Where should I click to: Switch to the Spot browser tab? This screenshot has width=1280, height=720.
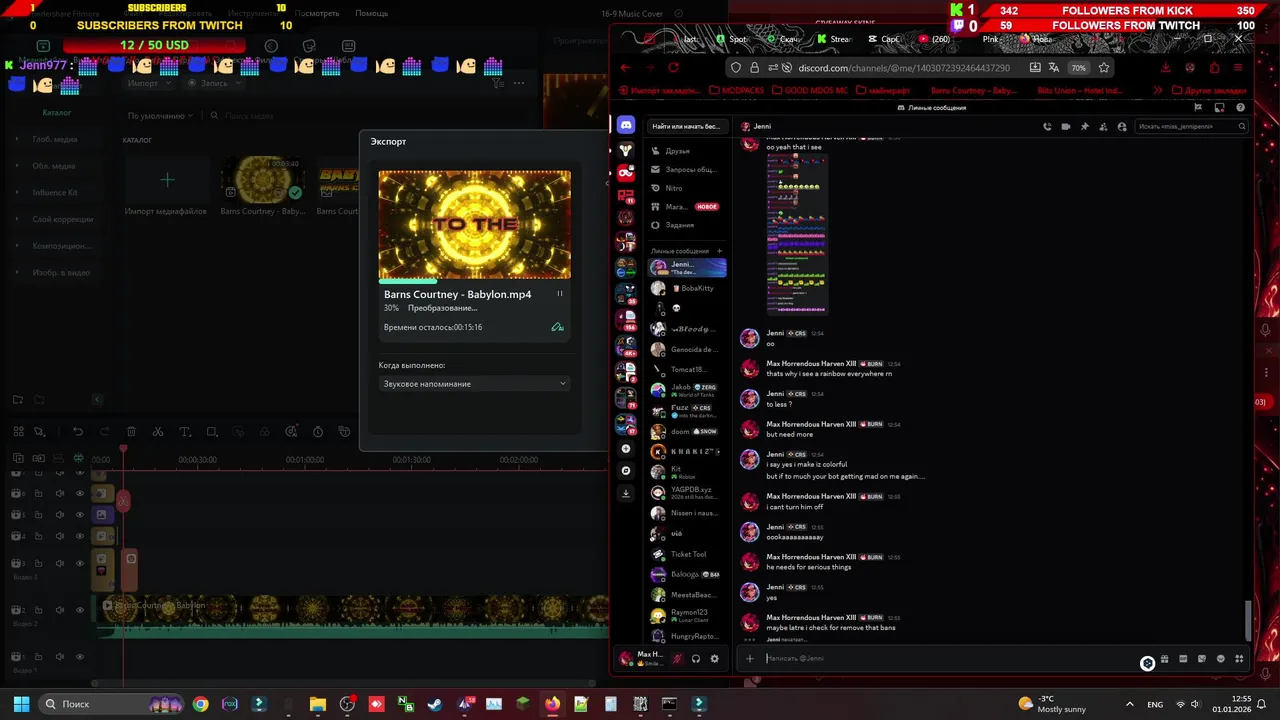732,39
